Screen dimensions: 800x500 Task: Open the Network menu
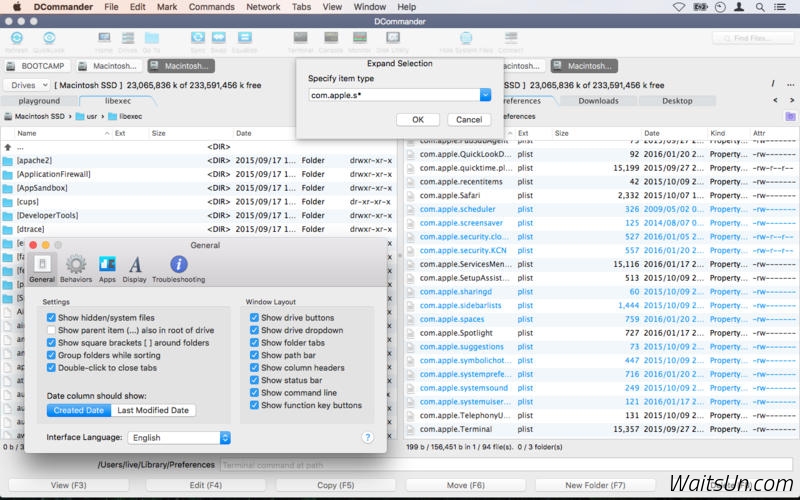click(263, 7)
